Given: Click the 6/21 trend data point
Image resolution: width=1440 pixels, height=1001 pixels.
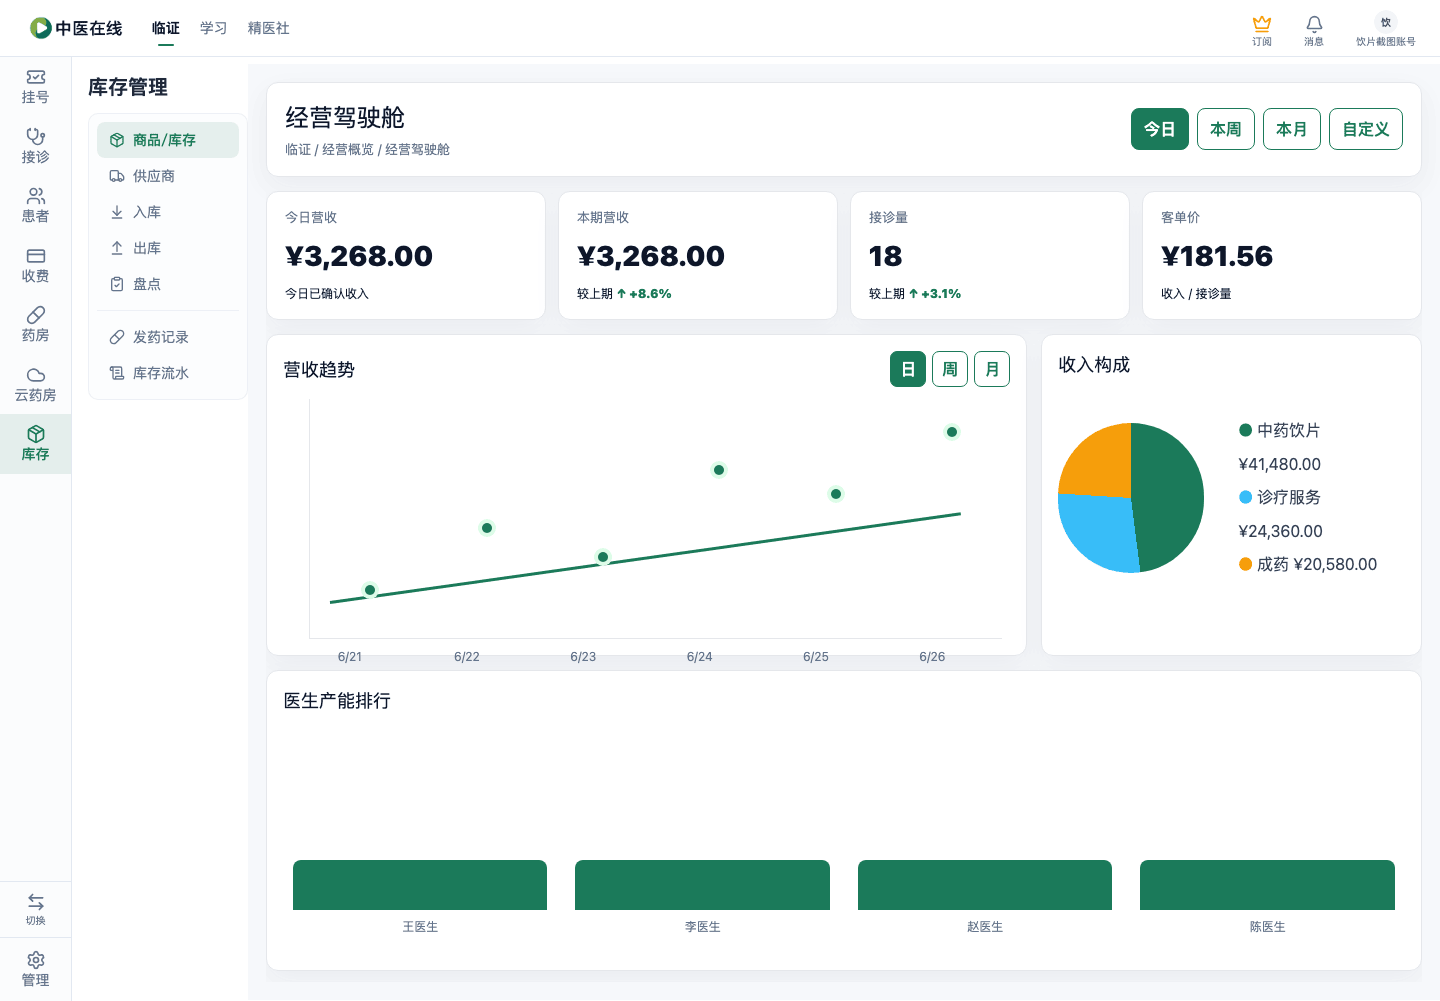Looking at the screenshot, I should (370, 590).
